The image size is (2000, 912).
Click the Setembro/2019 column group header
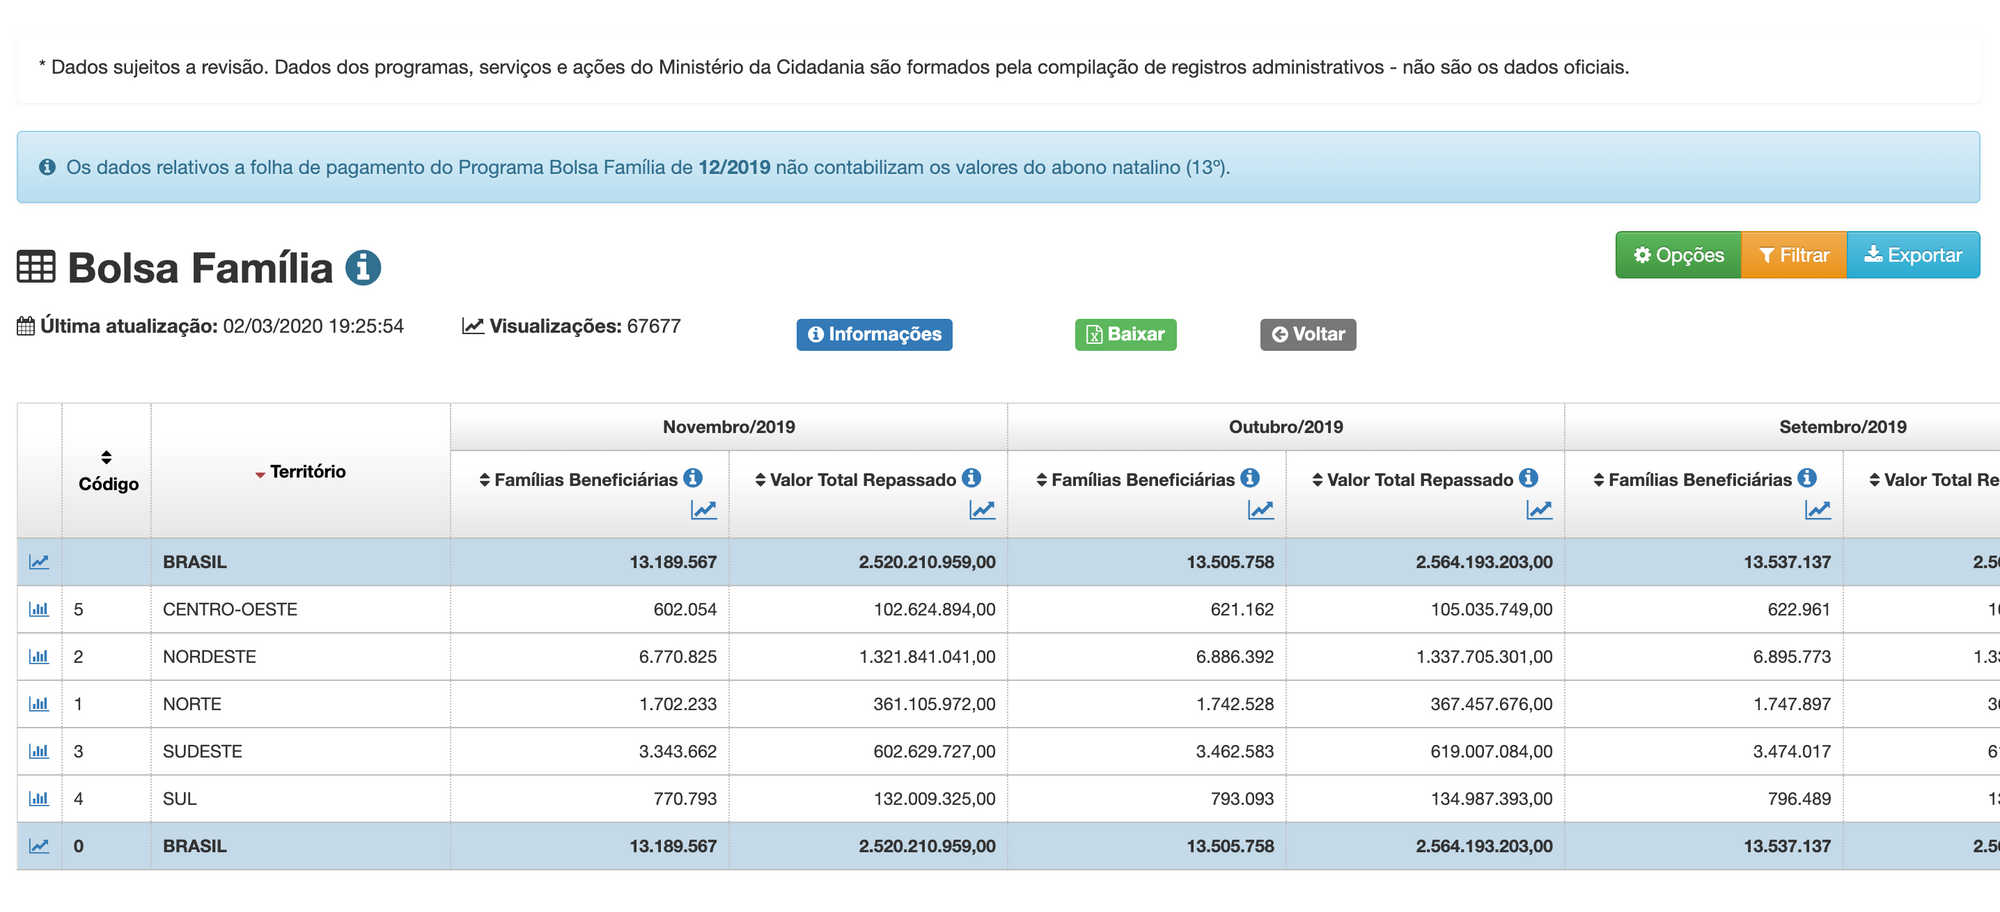tap(1843, 427)
